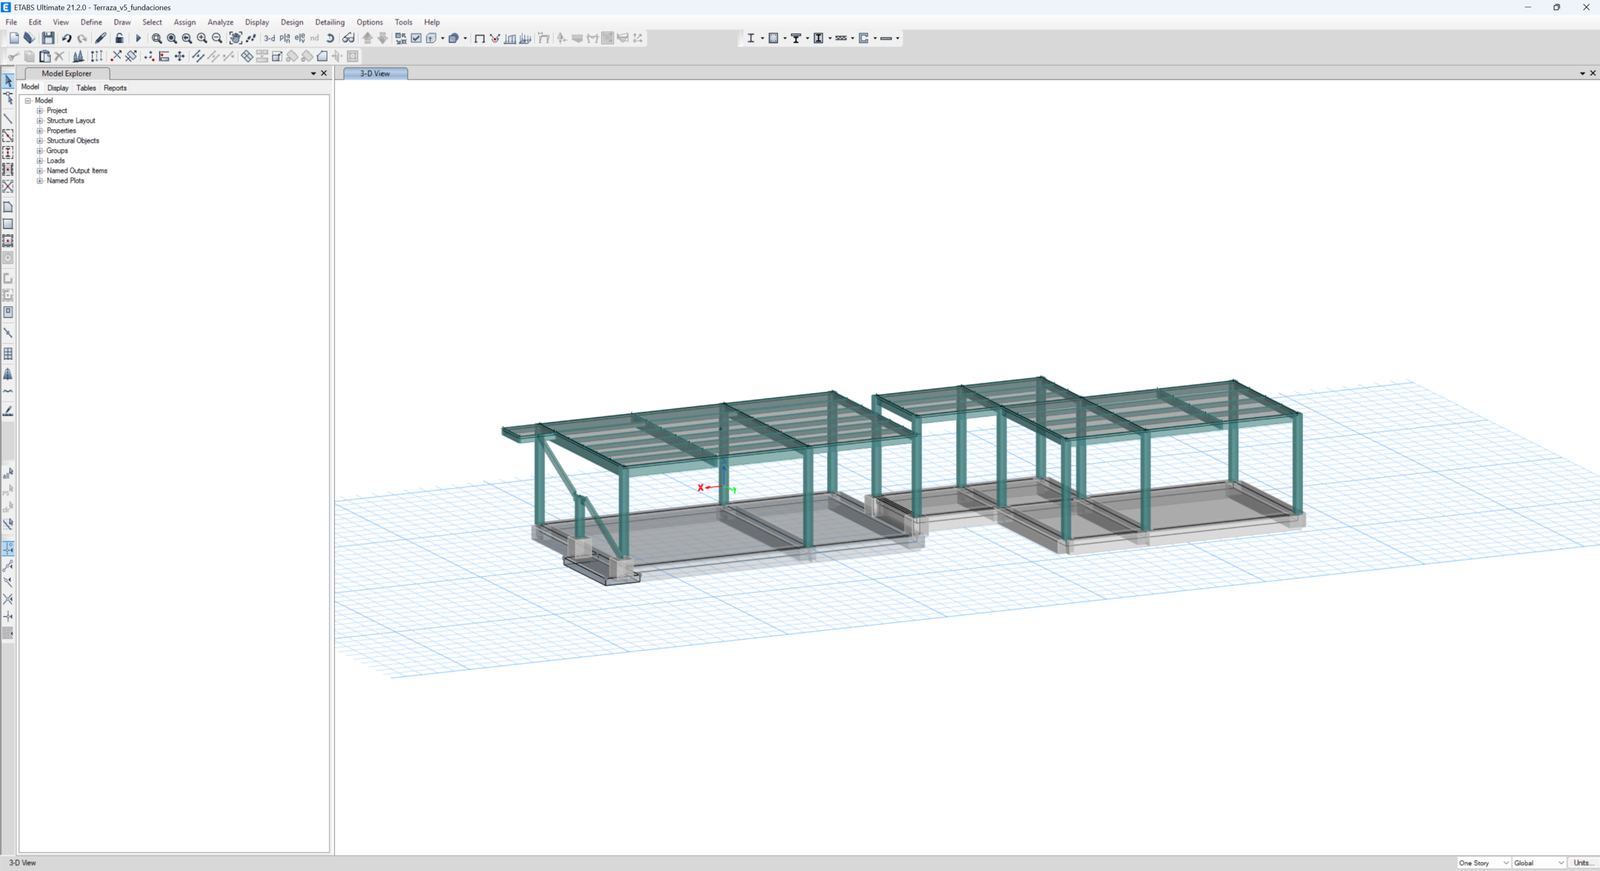Viewport: 1600px width, 871px height.
Task: Toggle snap to intersections icon
Action: point(8,599)
